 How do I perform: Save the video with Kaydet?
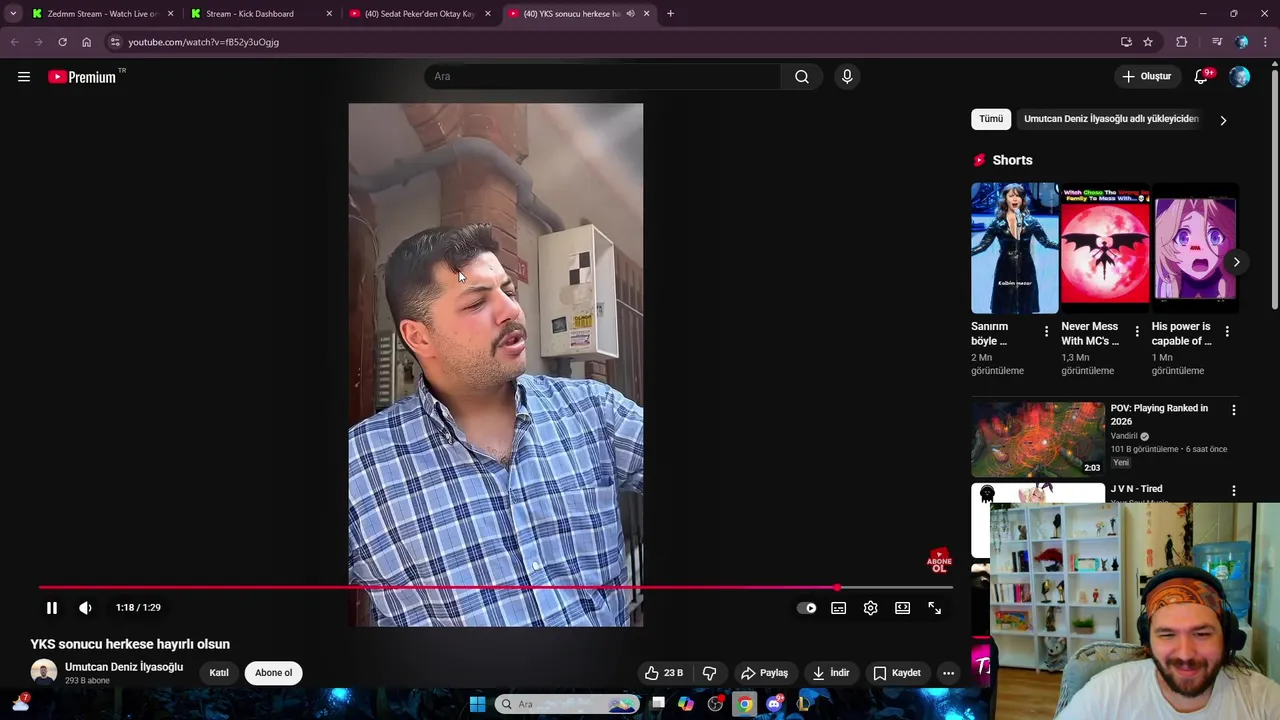click(897, 673)
